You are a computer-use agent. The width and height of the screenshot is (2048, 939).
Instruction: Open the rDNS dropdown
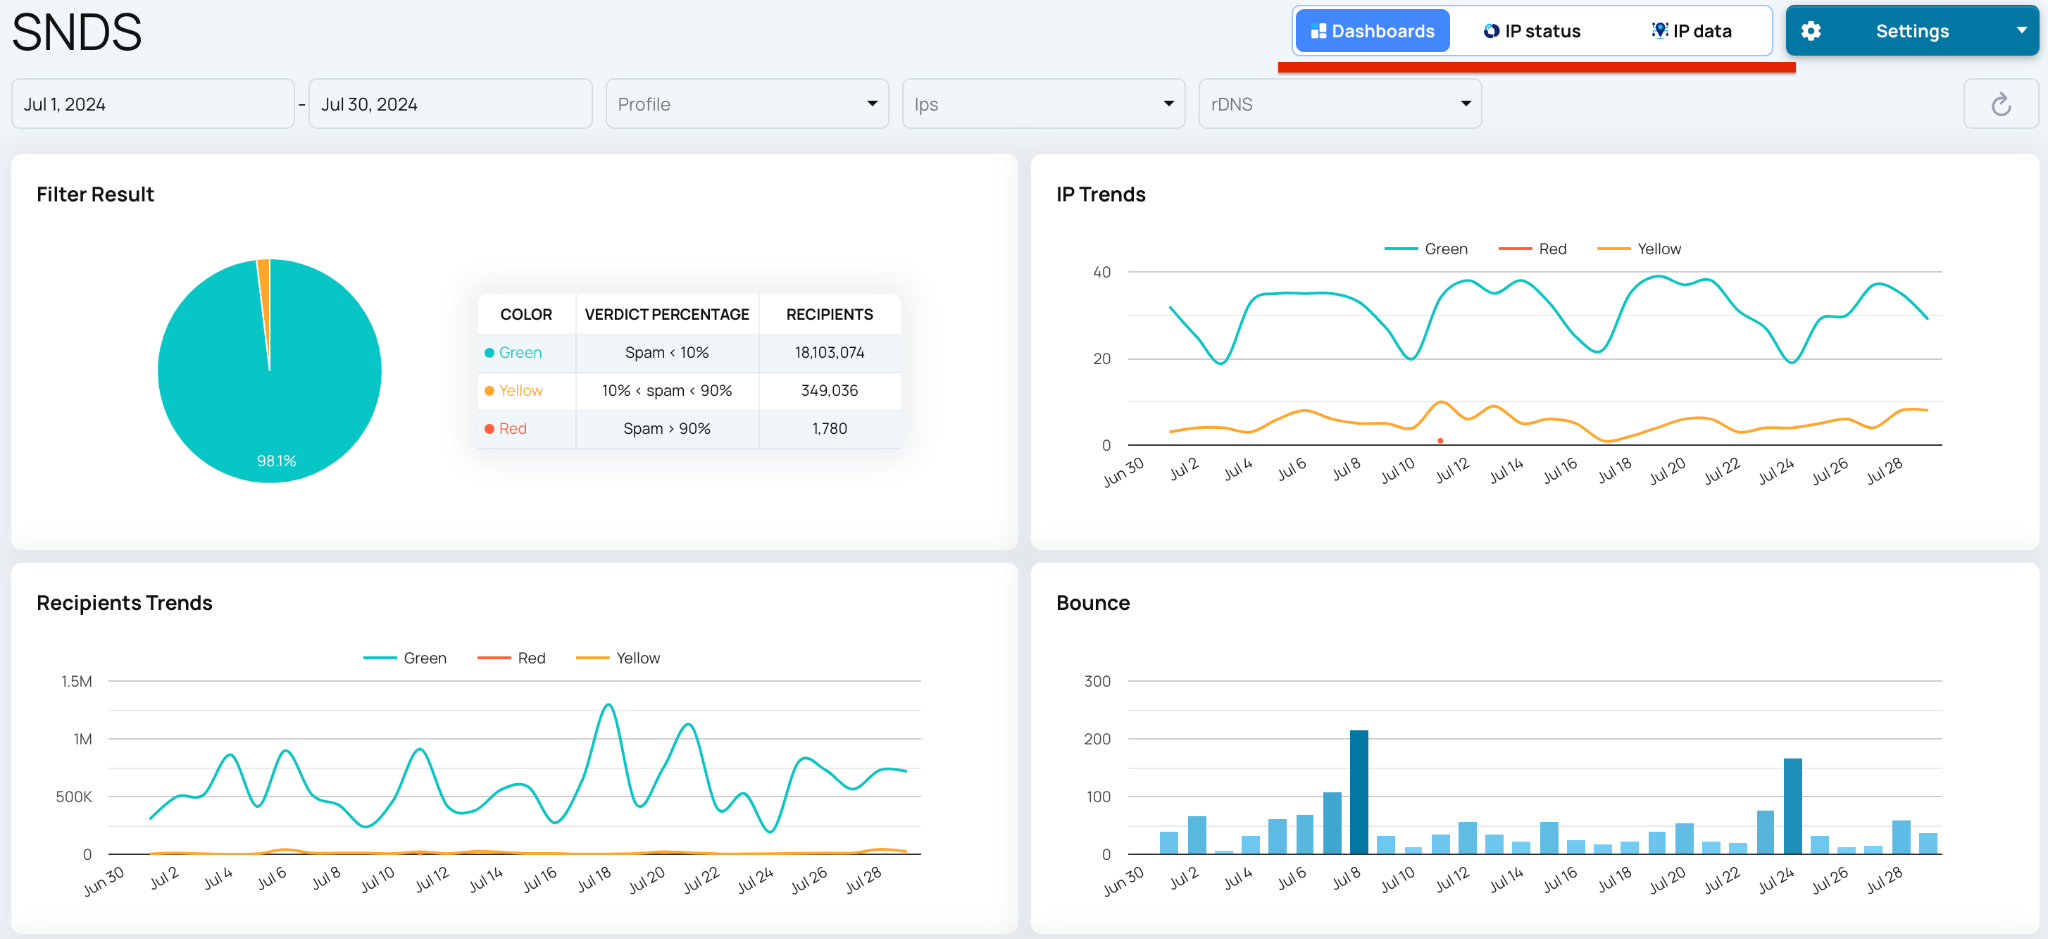tap(1340, 104)
